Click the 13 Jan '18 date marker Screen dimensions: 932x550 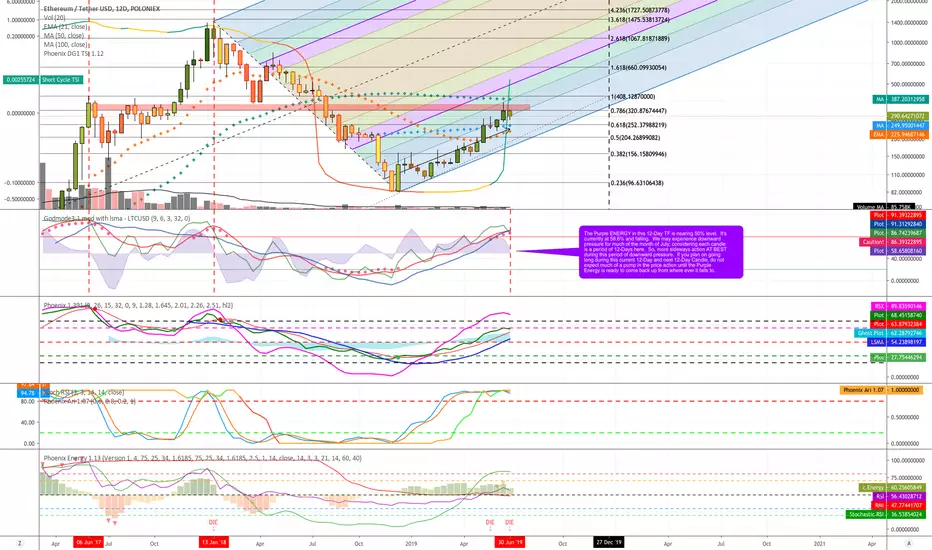pos(213,543)
